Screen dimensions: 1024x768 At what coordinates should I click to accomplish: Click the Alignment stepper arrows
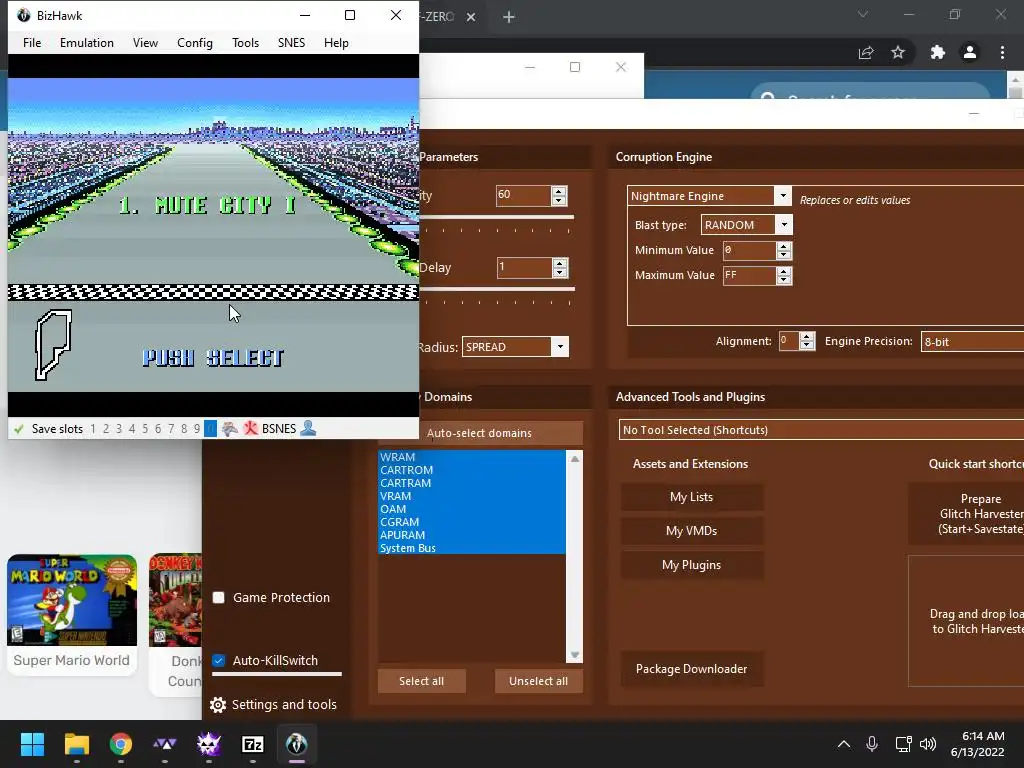pyautogui.click(x=807, y=341)
